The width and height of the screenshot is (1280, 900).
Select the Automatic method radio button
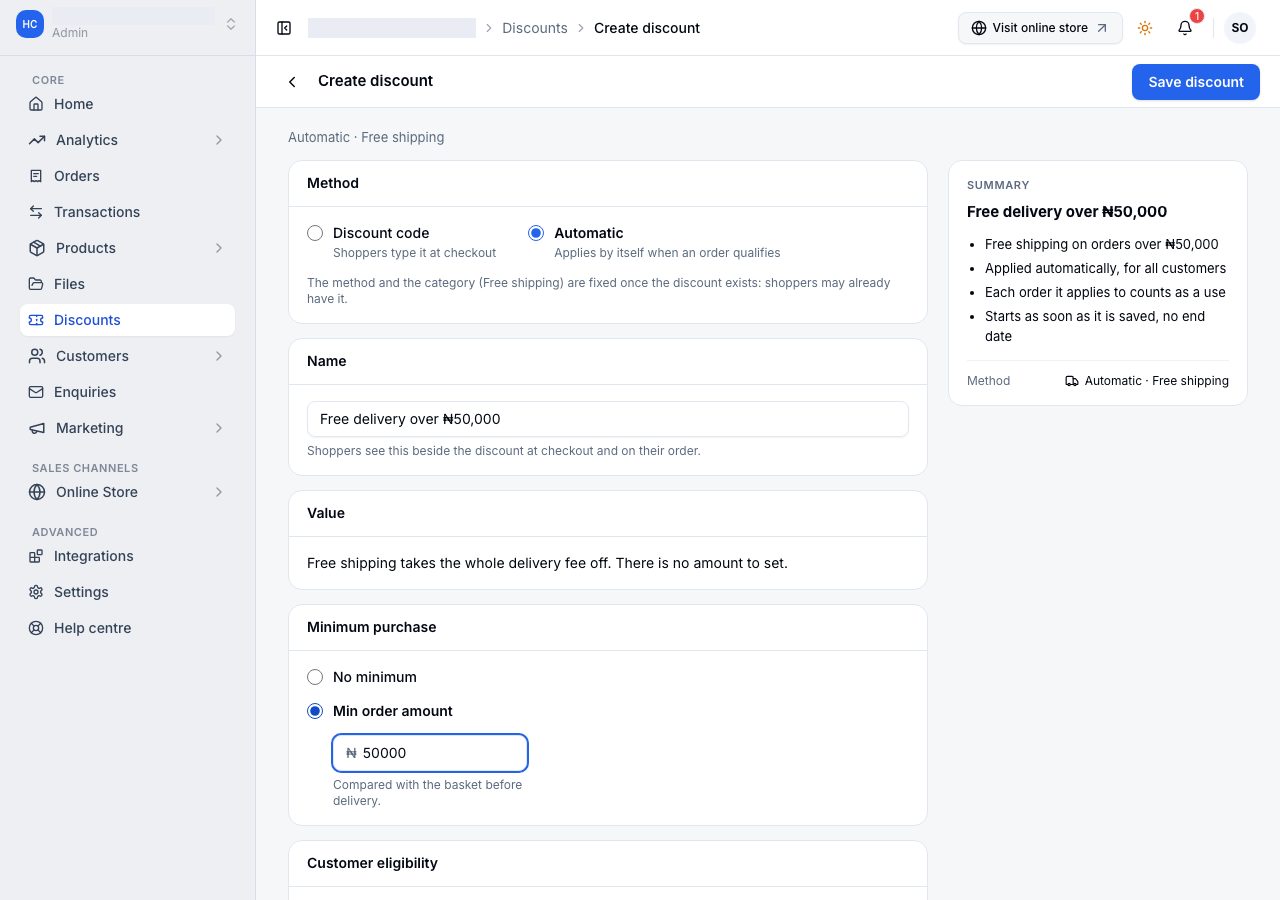pyautogui.click(x=536, y=233)
